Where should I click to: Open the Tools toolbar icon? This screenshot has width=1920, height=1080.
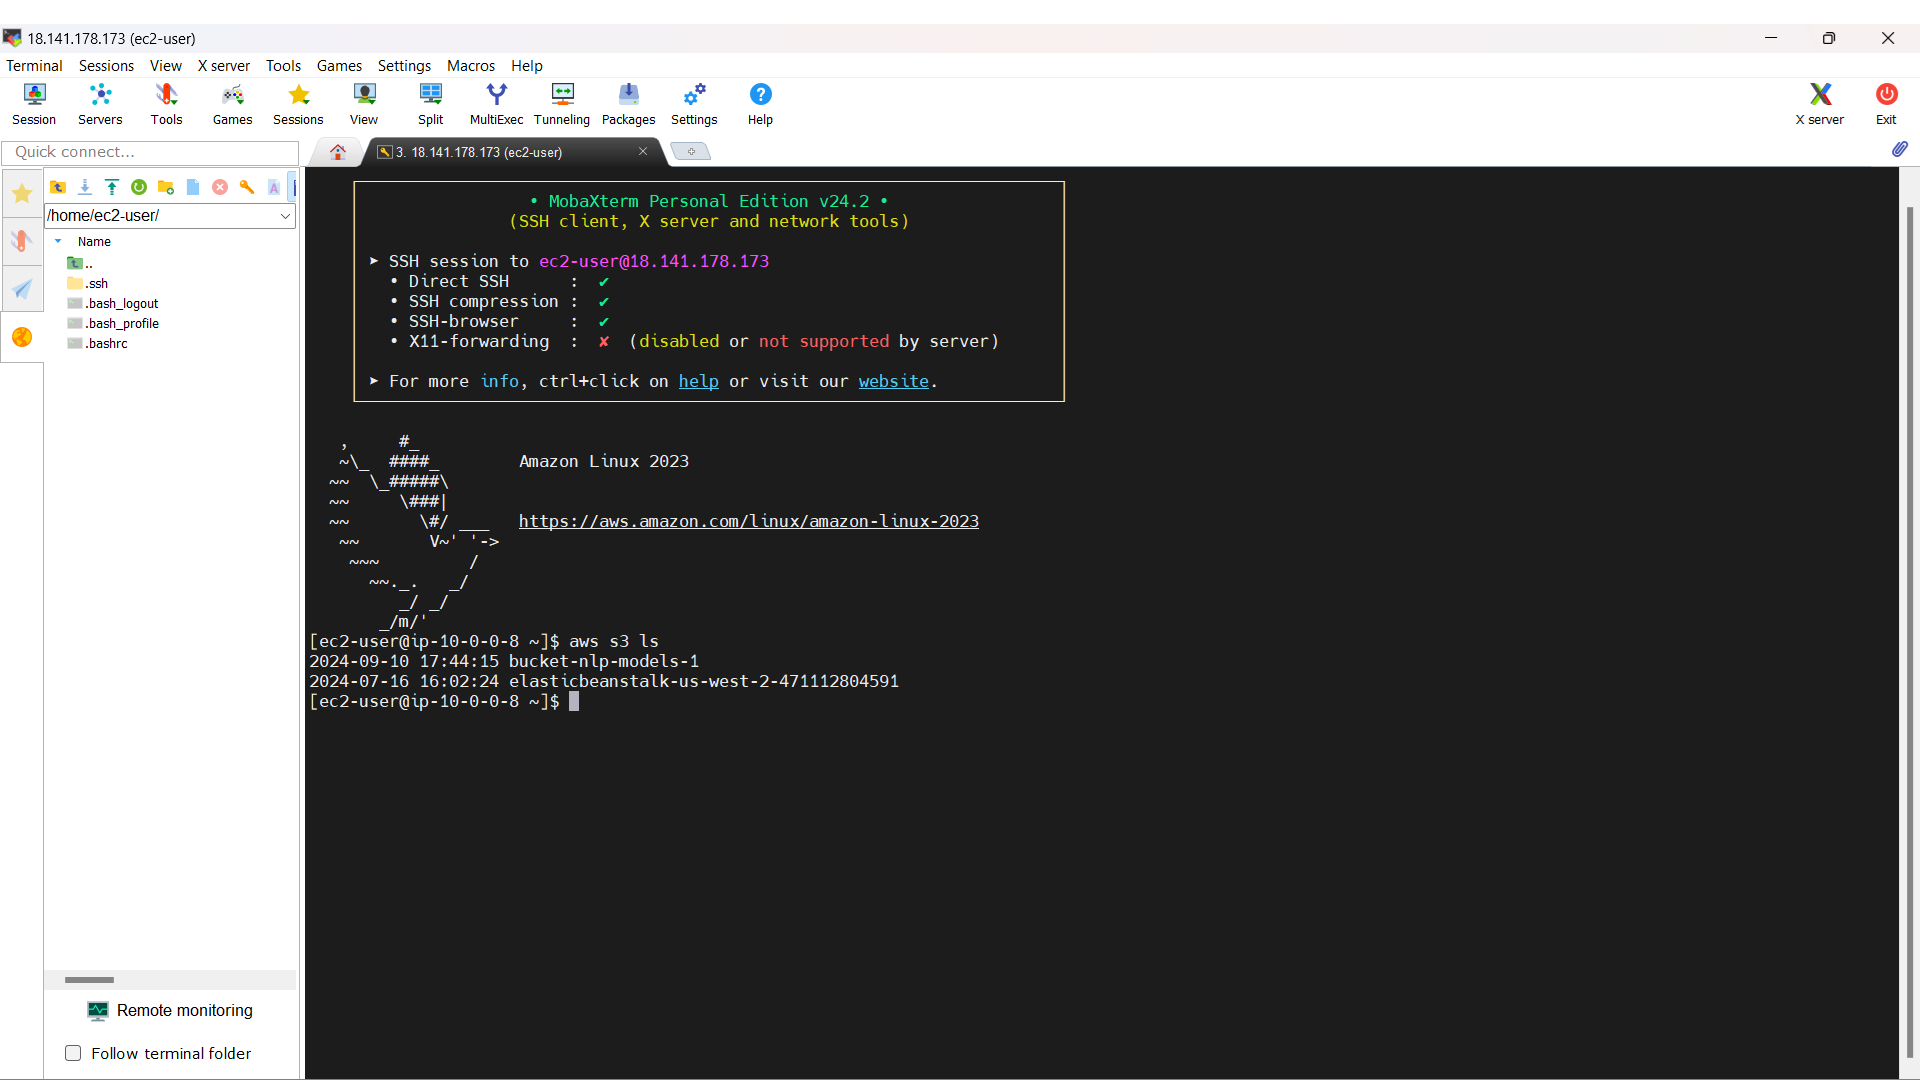tap(166, 104)
